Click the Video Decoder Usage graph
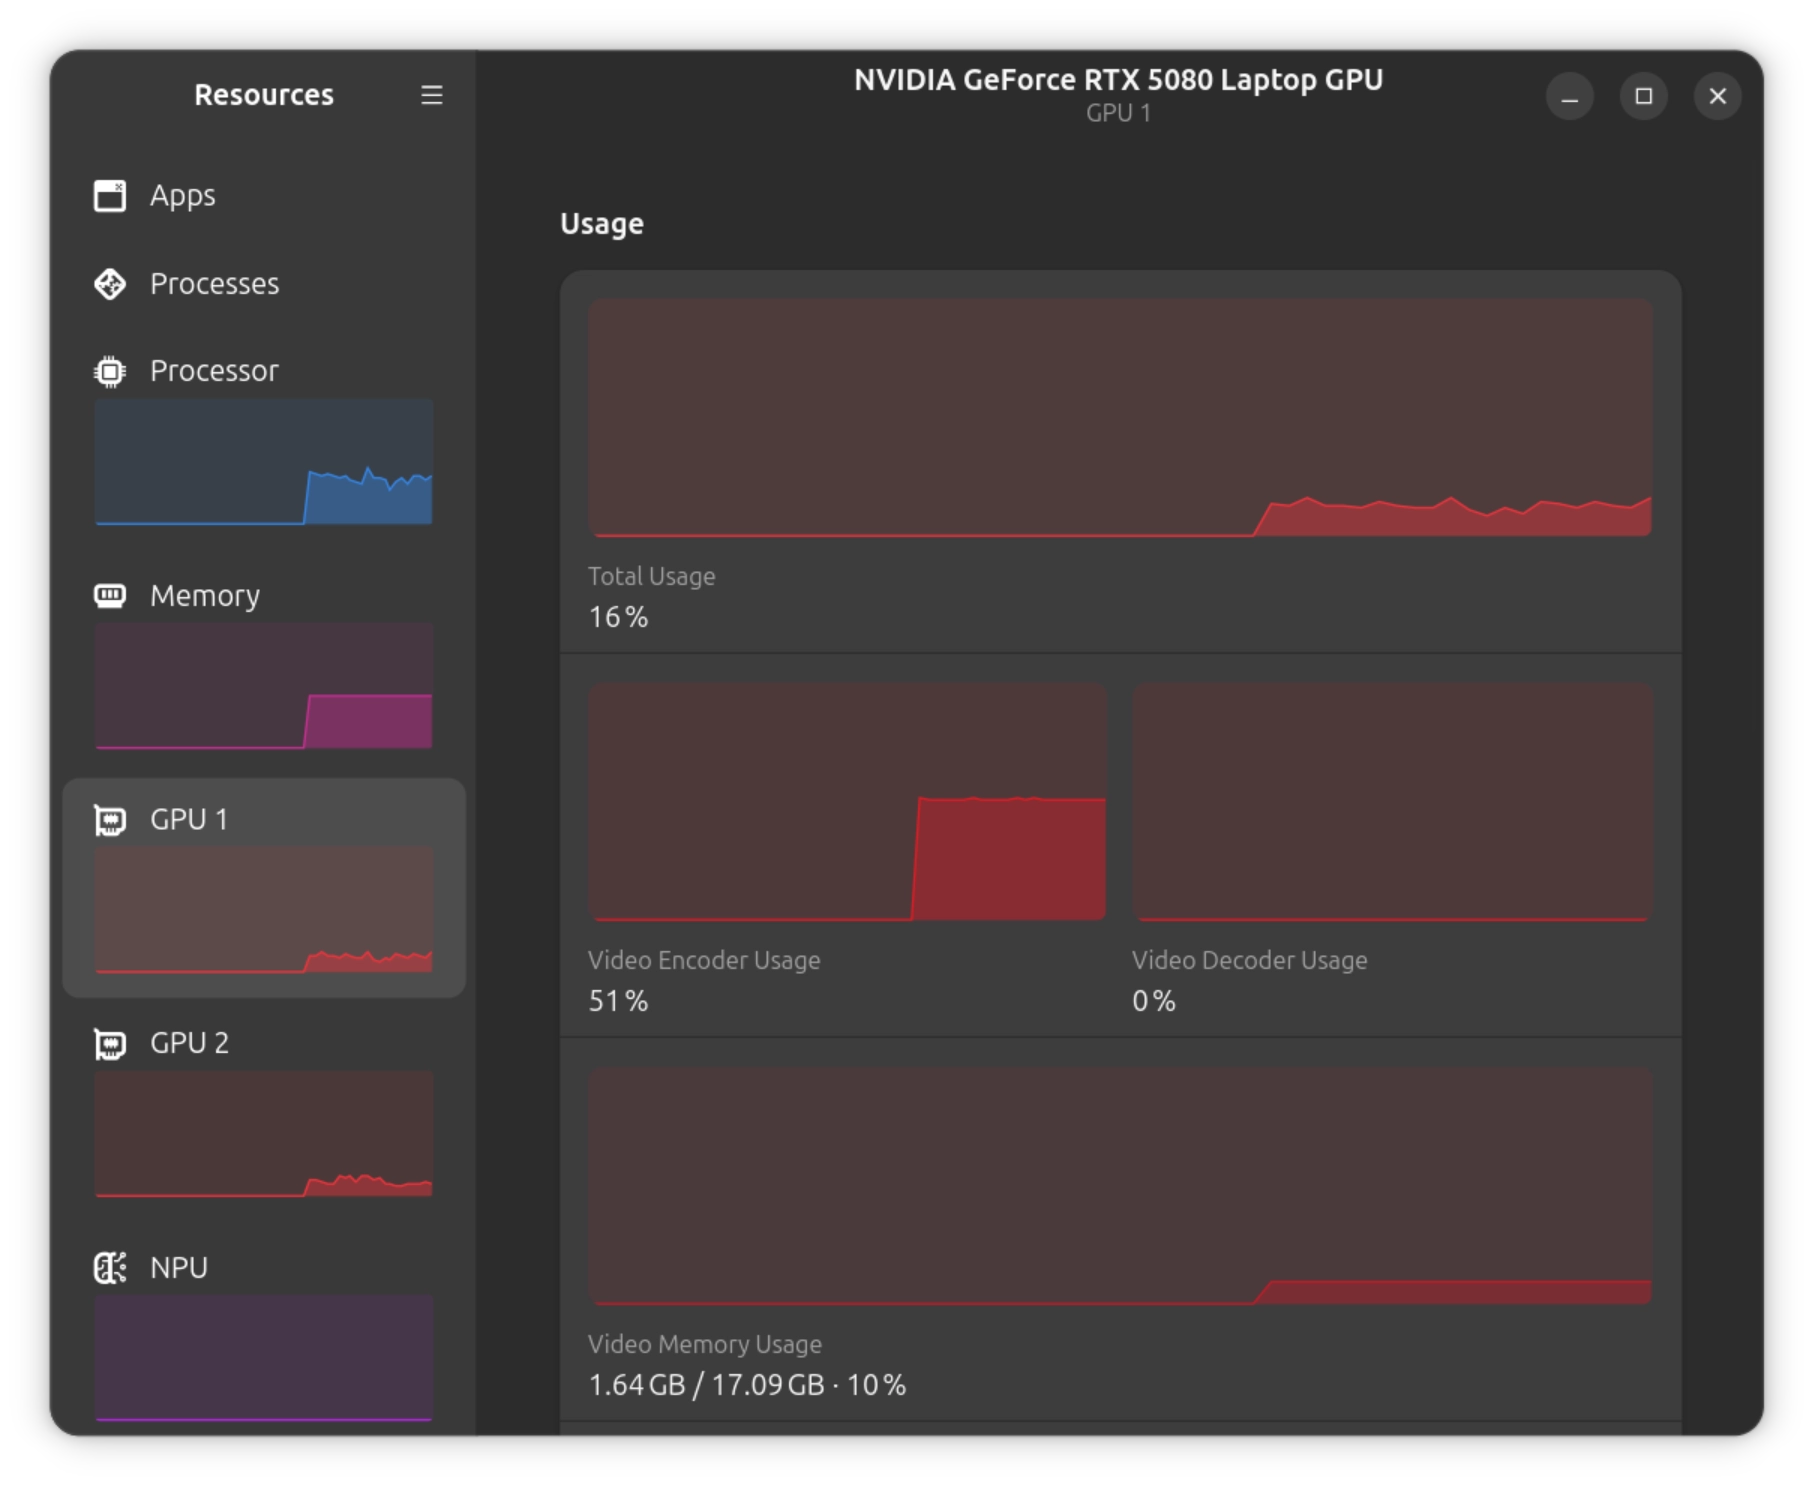Image resolution: width=1814 pixels, height=1486 pixels. tap(1392, 802)
